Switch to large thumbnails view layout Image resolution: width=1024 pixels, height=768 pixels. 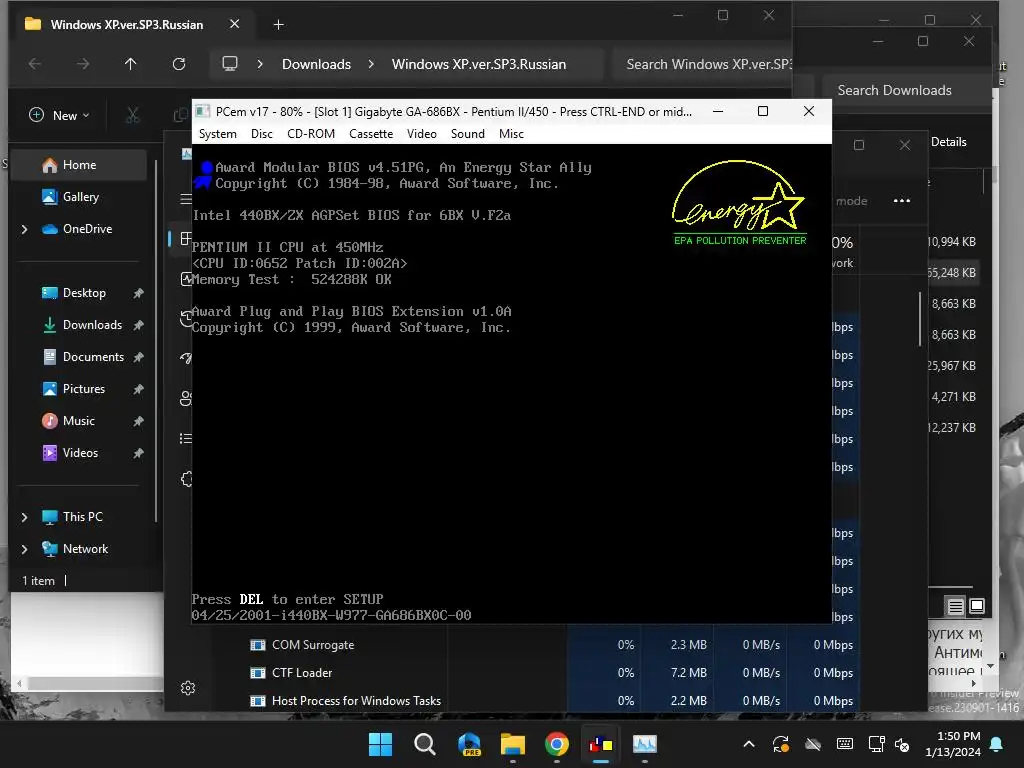click(976, 606)
